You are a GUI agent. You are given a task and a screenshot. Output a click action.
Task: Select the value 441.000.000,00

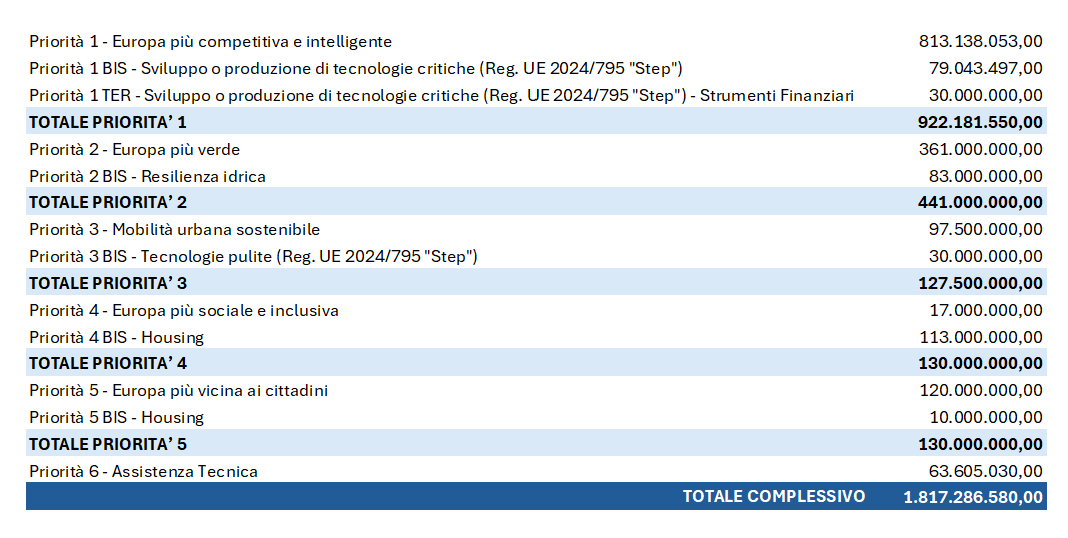980,202
